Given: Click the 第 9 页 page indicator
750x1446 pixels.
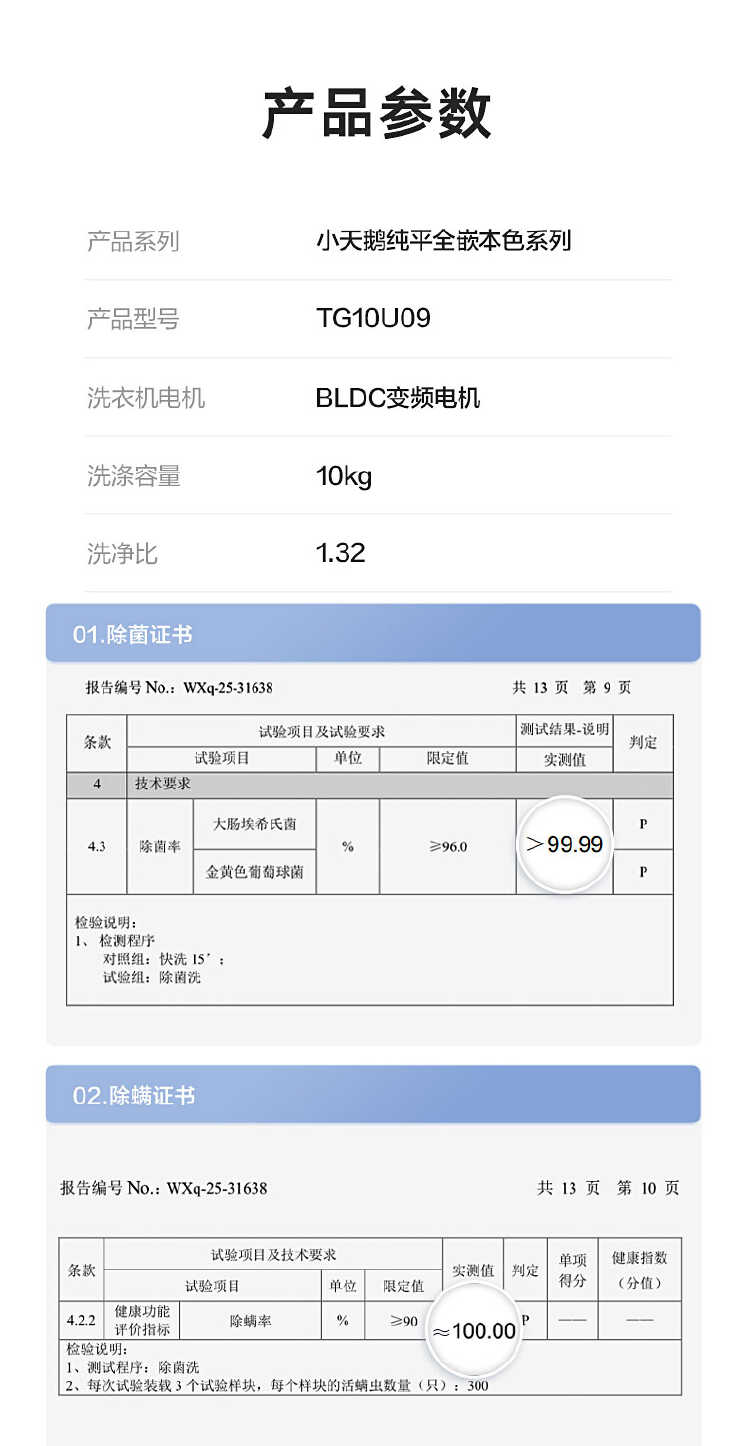Looking at the screenshot, I should click(x=607, y=688).
